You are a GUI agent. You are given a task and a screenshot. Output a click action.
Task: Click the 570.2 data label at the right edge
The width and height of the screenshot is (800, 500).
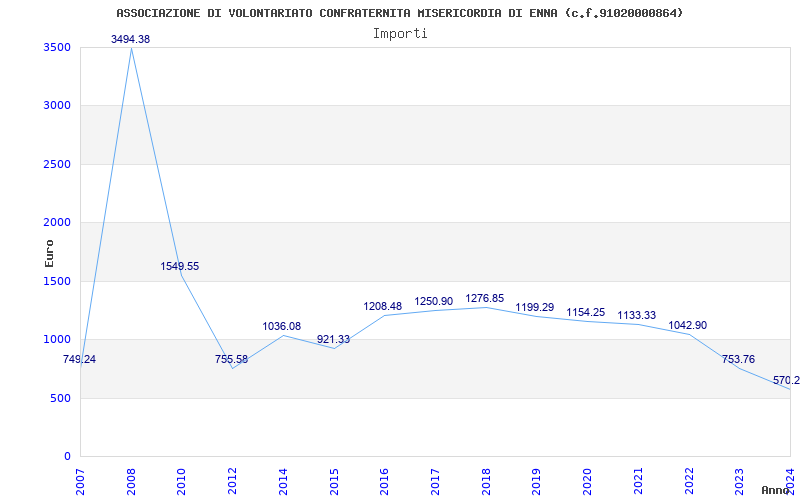click(x=786, y=380)
